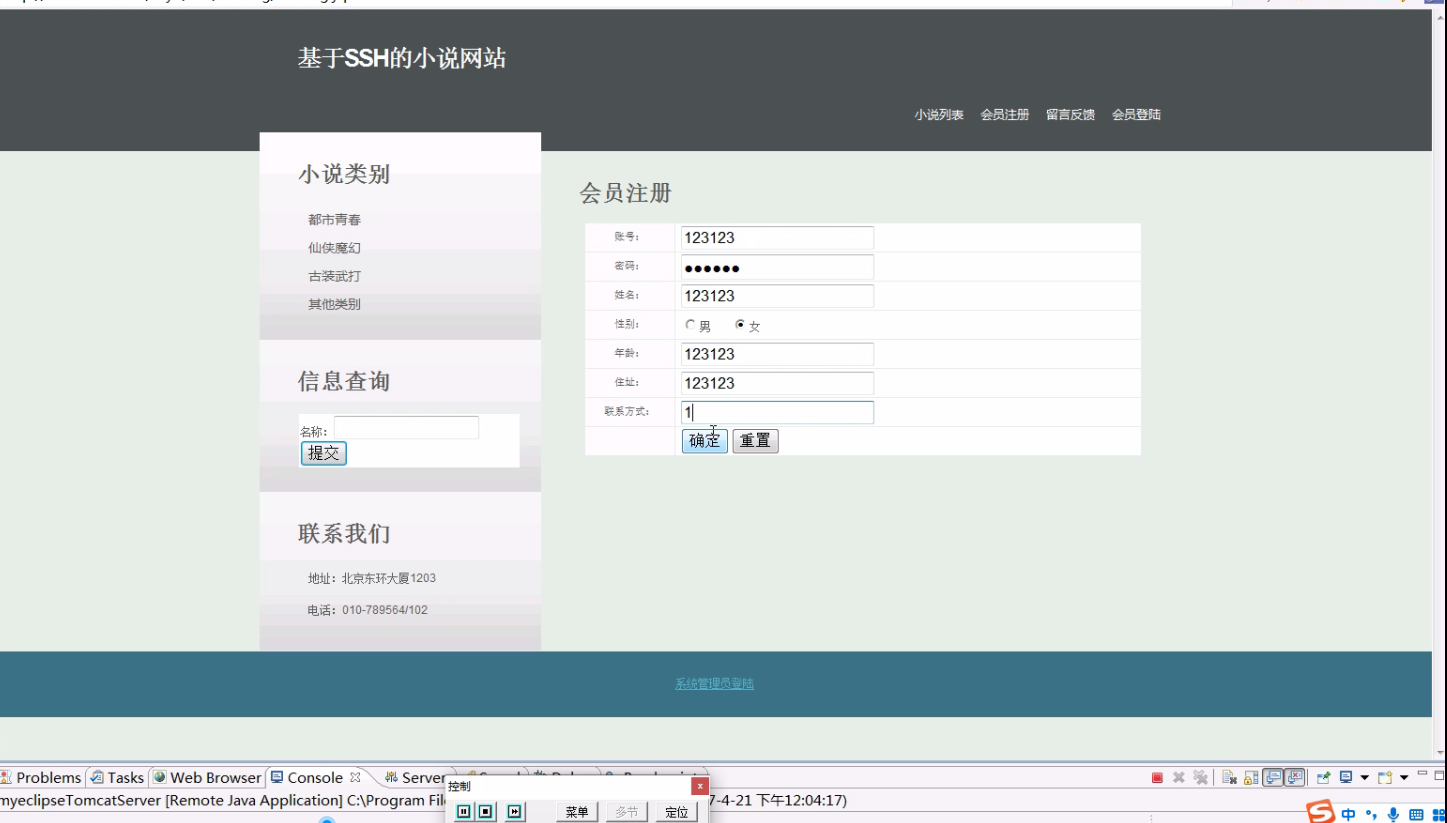The width and height of the screenshot is (1447, 823).
Task: Click the 姓名 input field
Action: click(x=777, y=296)
